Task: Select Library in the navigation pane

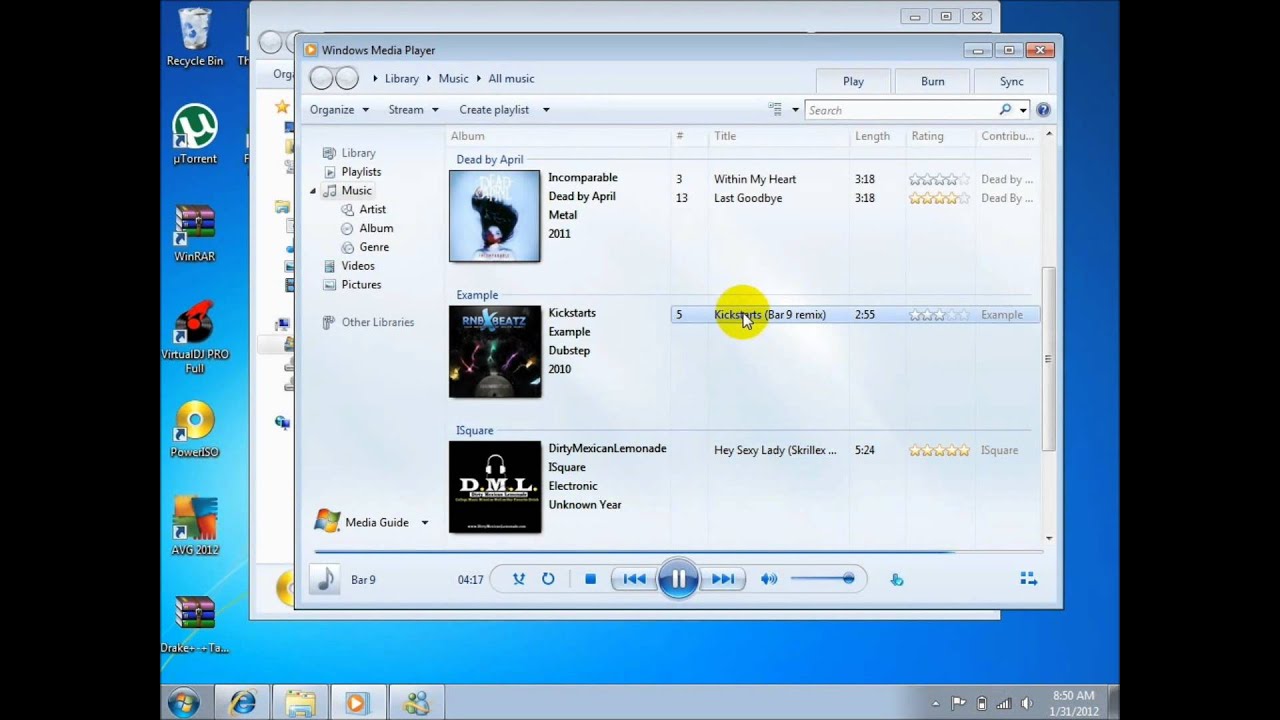Action: pyautogui.click(x=358, y=153)
